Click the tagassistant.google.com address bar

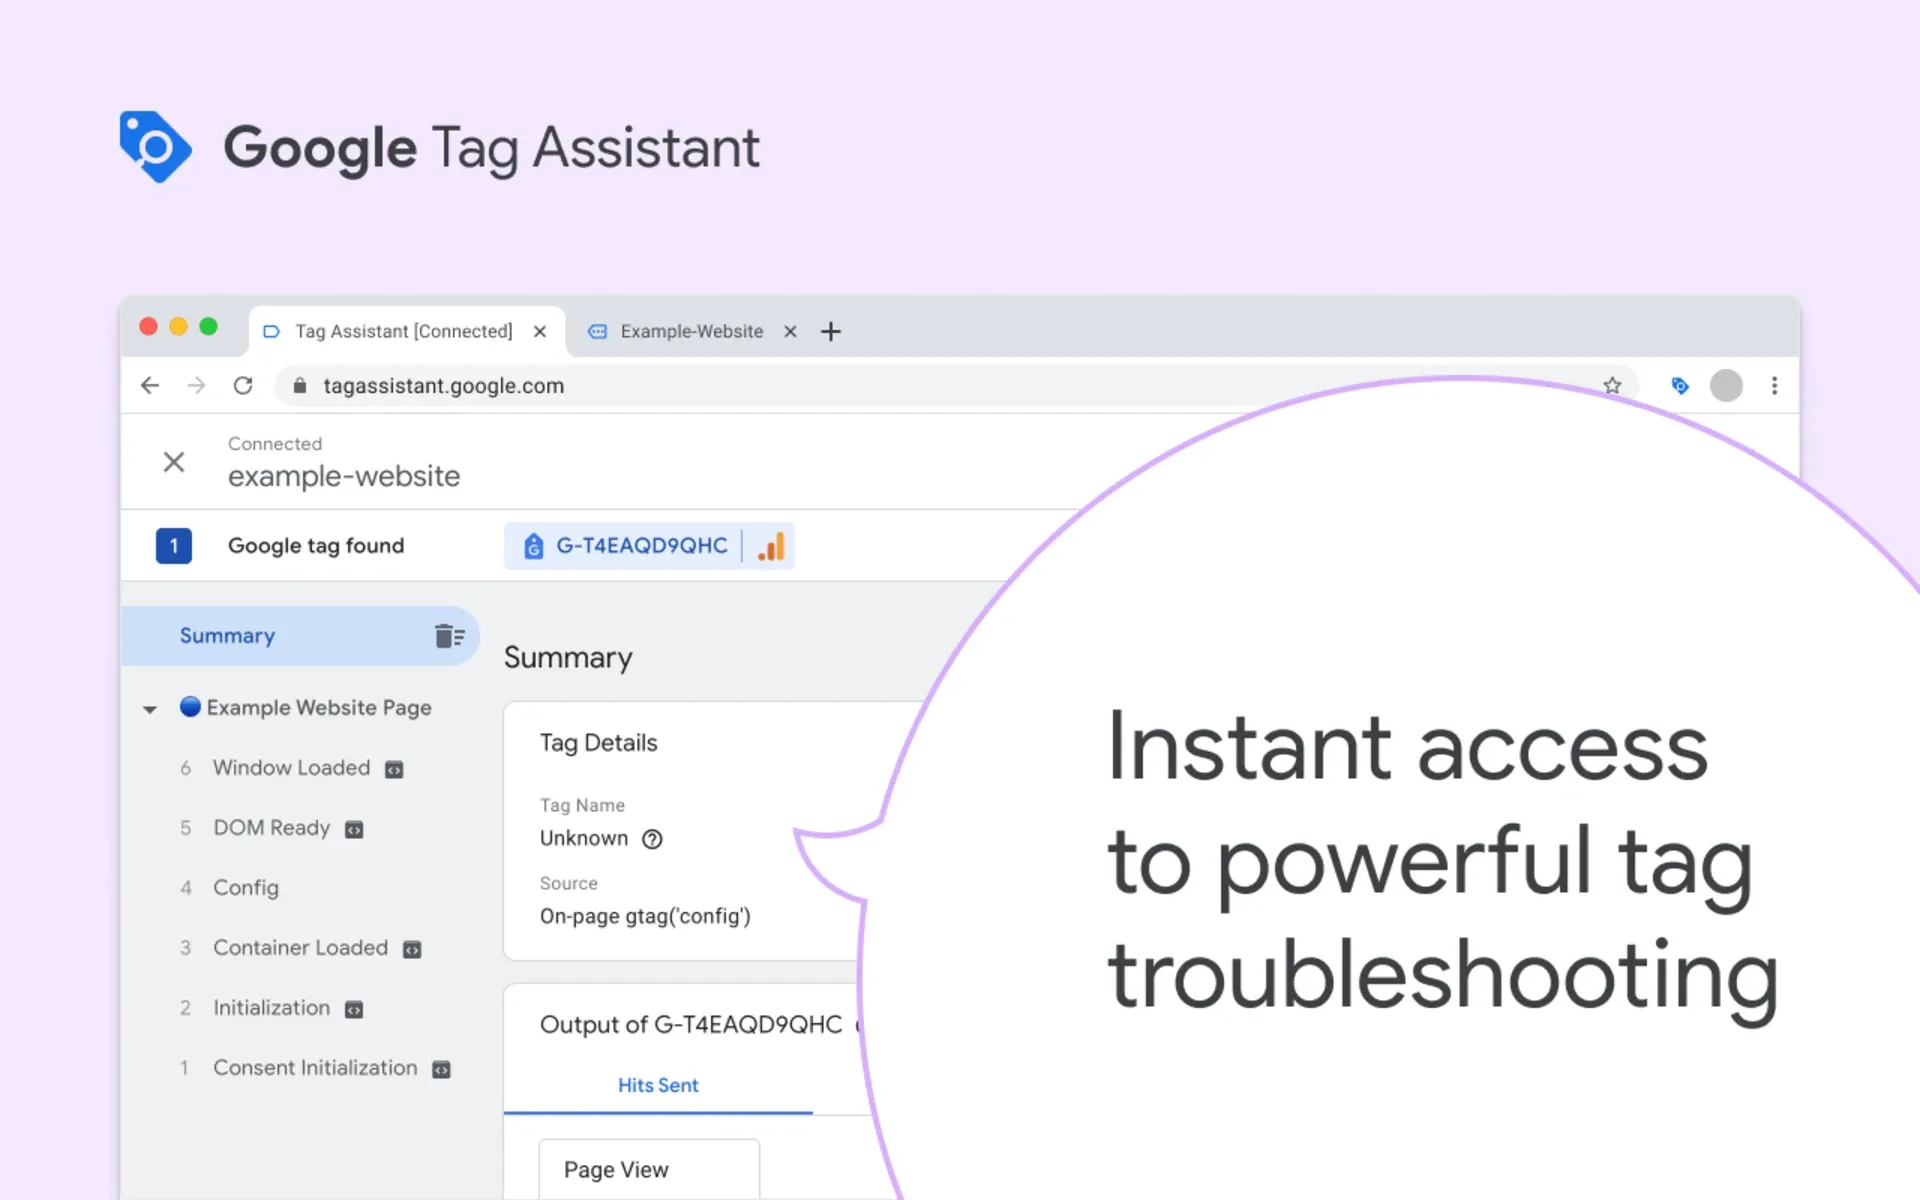(x=444, y=385)
